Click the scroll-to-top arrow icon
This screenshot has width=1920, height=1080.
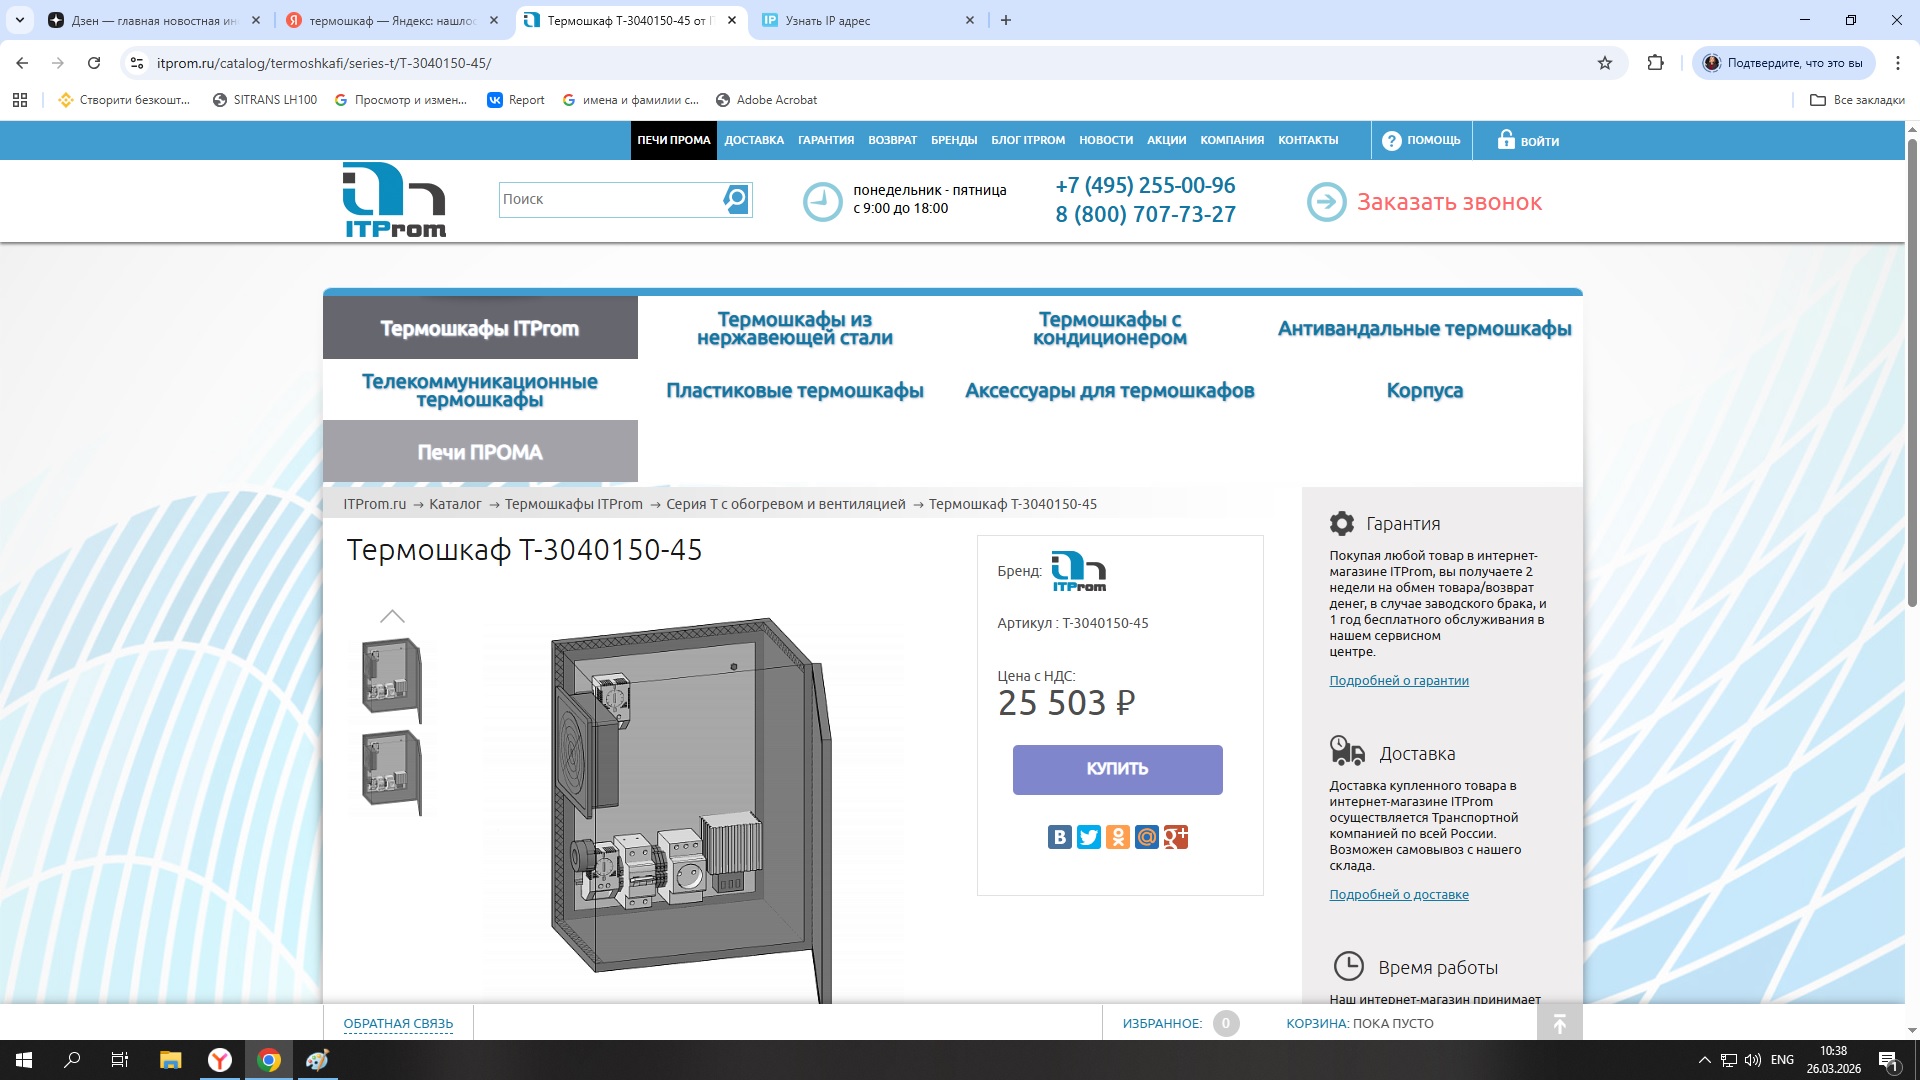[x=1559, y=1023]
